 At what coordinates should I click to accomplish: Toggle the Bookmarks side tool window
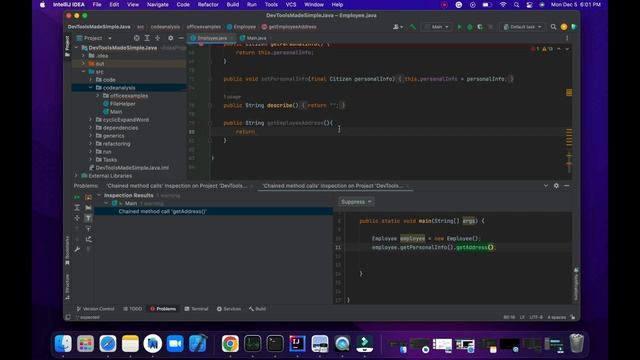pos(67,251)
